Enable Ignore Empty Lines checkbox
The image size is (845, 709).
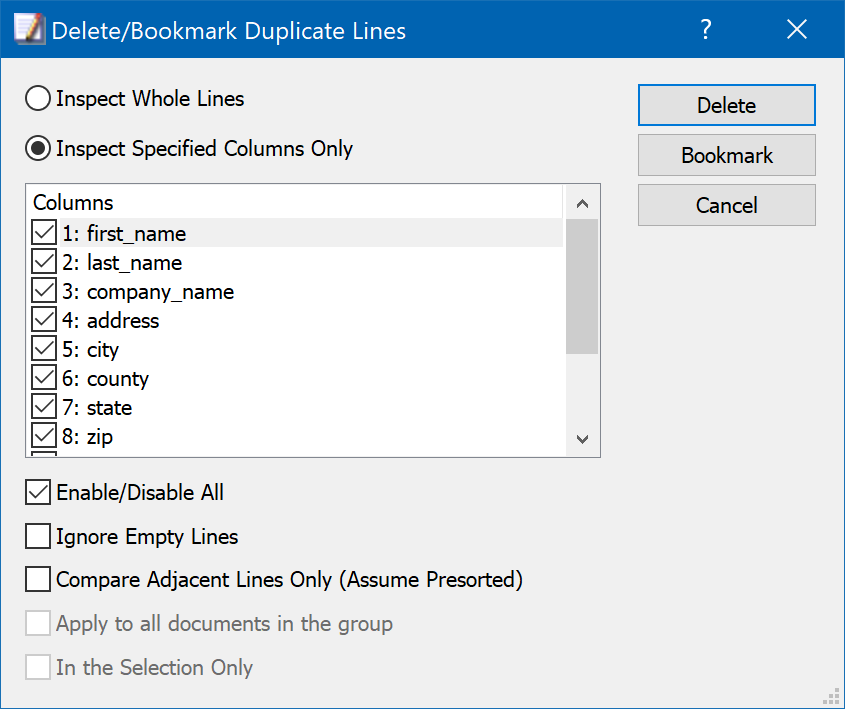38,537
